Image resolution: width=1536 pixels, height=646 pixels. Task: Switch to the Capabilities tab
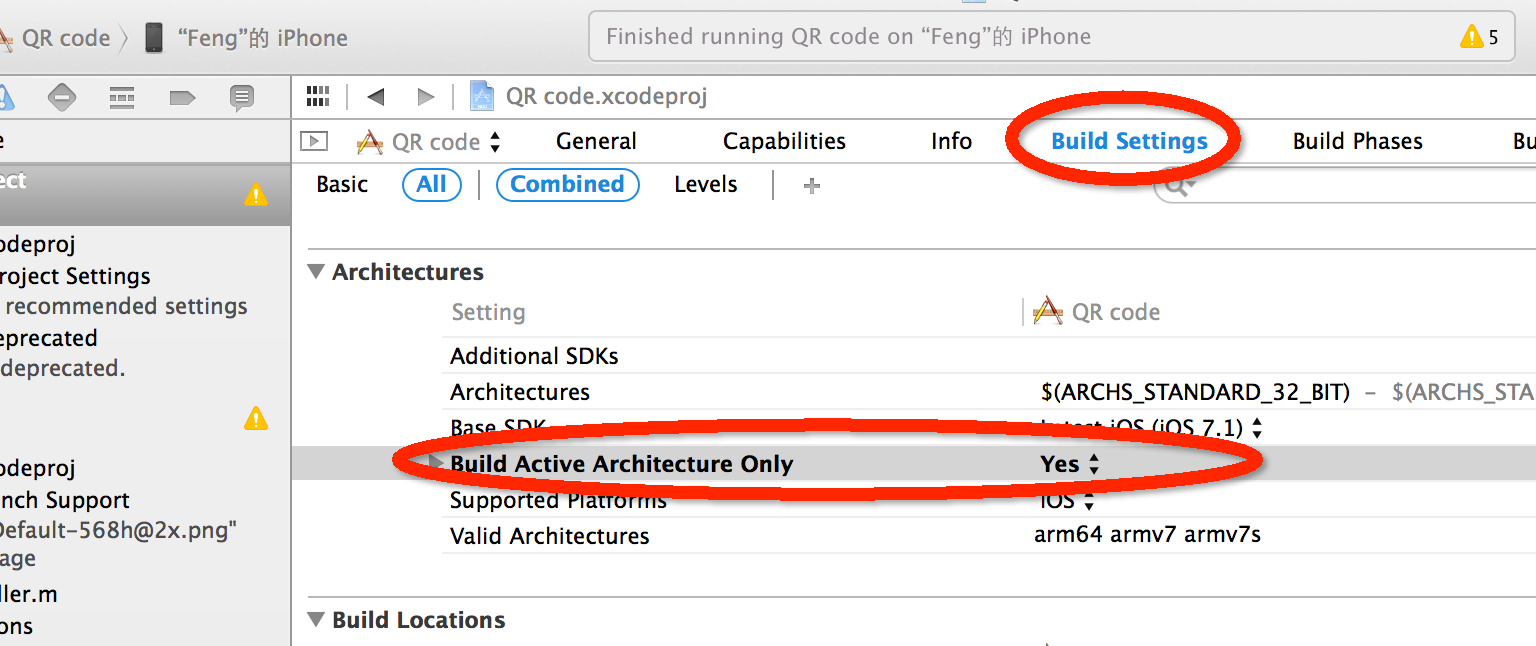[x=784, y=142]
